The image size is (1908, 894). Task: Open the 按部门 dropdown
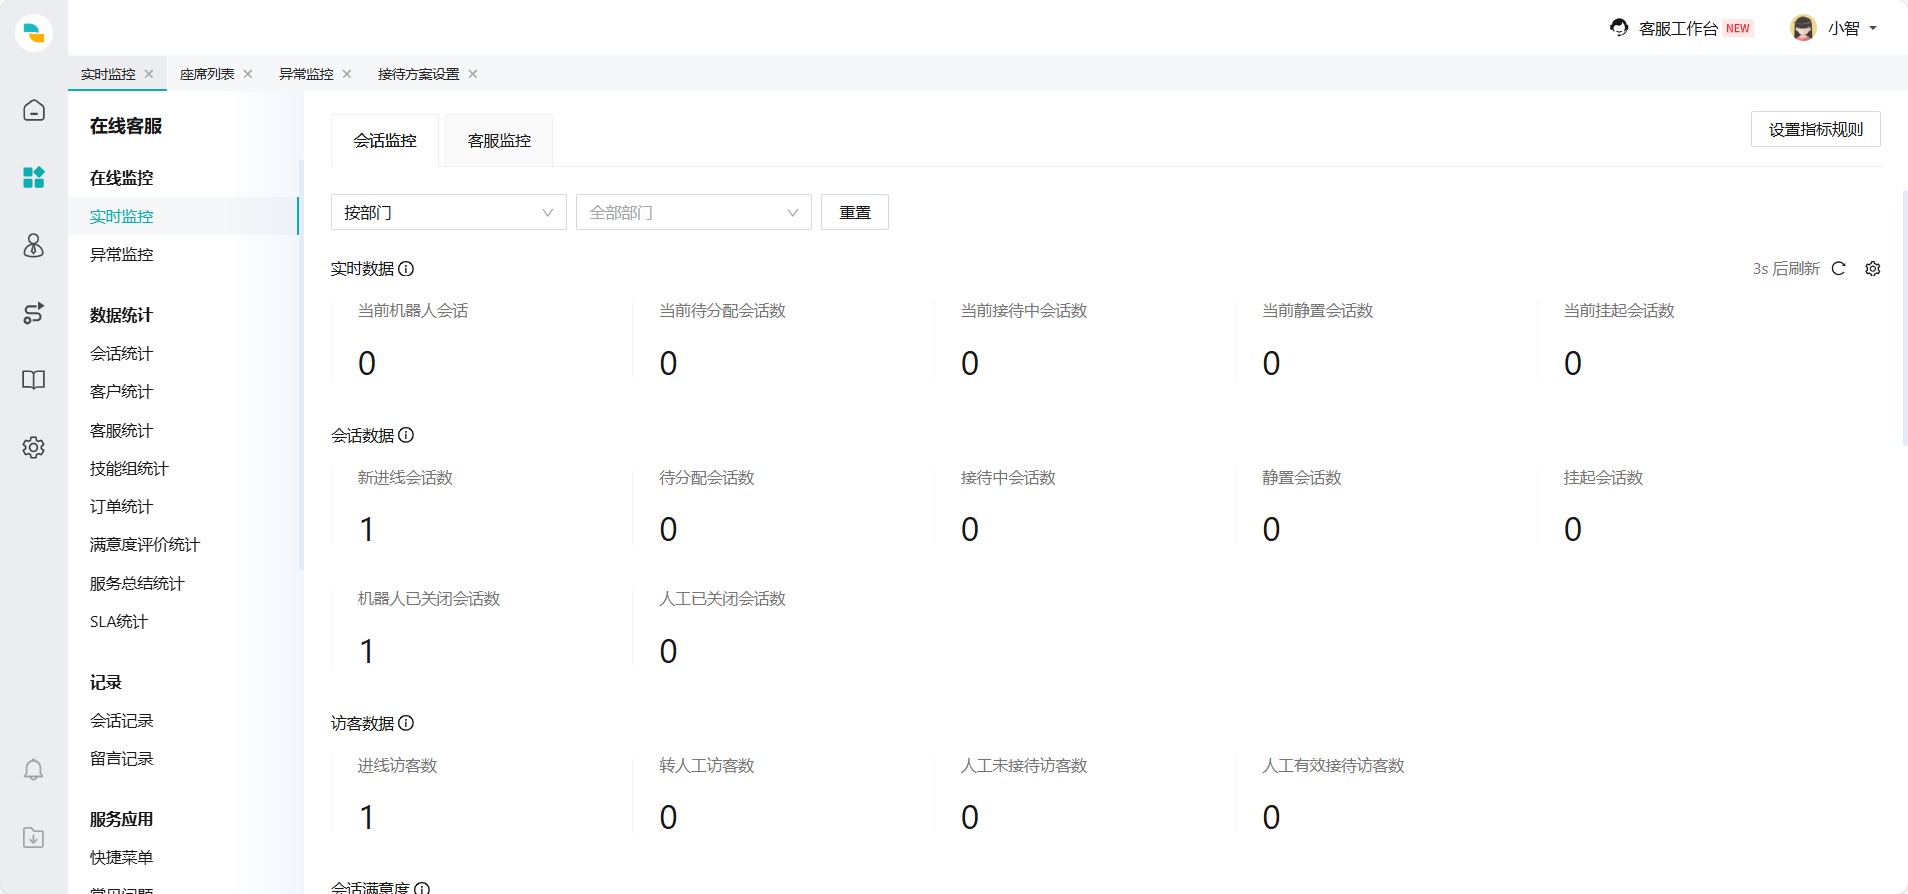tap(449, 212)
